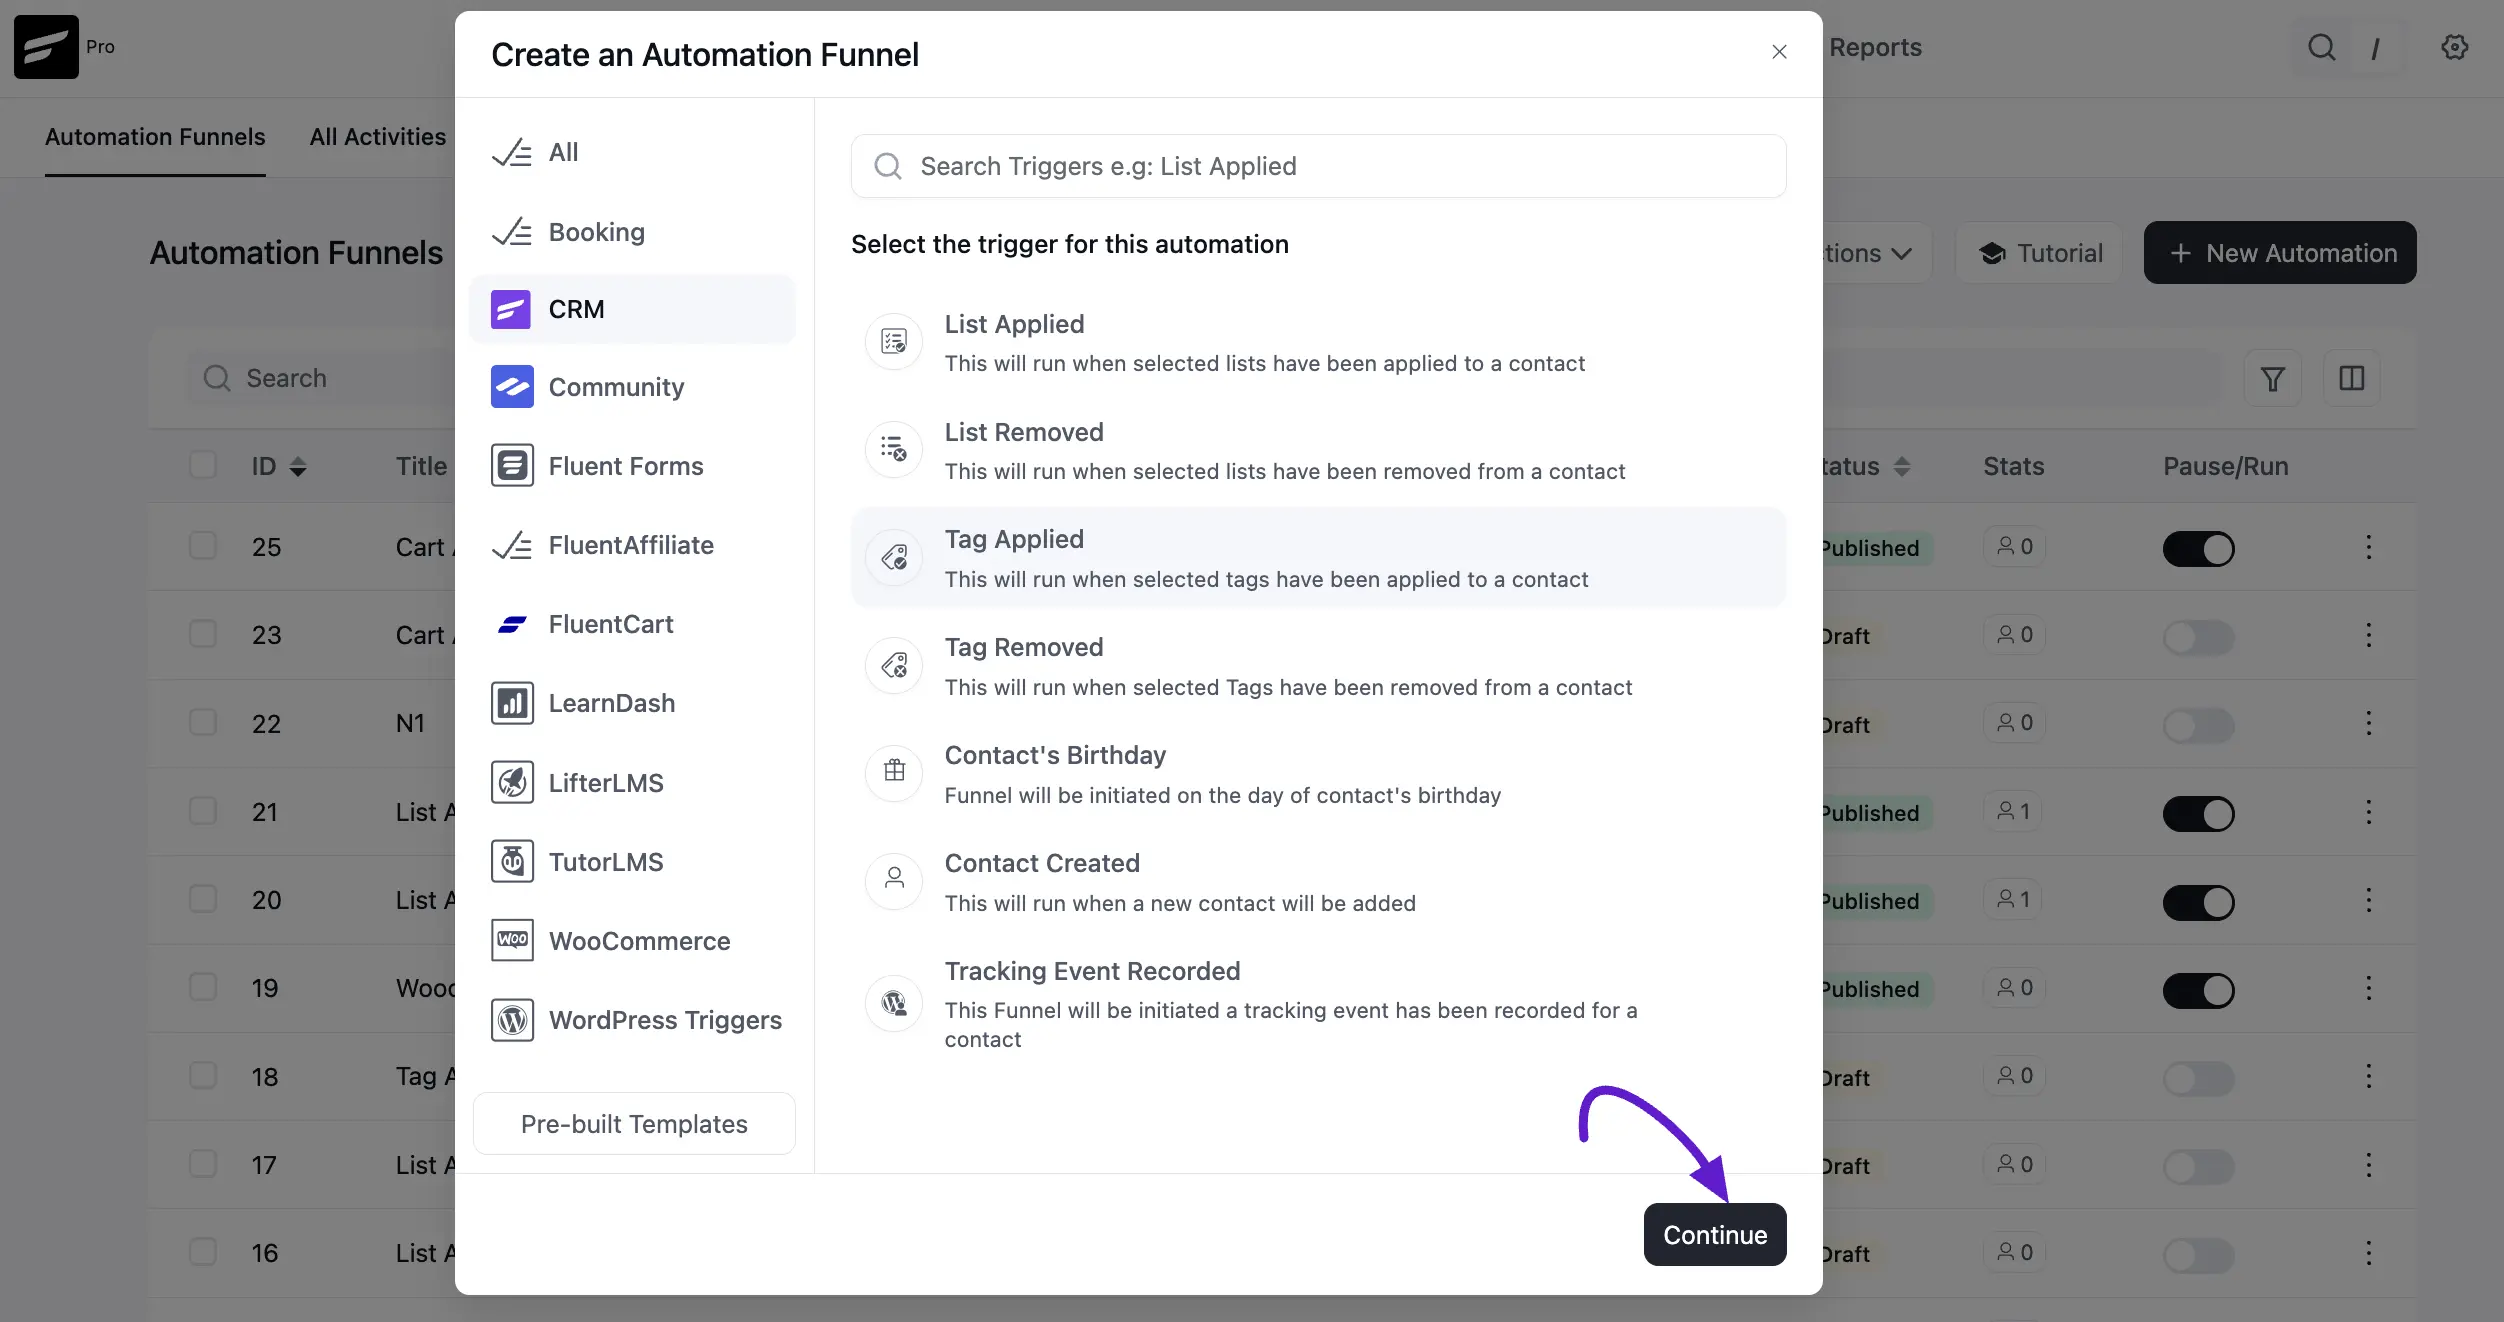The image size is (2504, 1322).
Task: Click the funnels table Search field
Action: 320,378
